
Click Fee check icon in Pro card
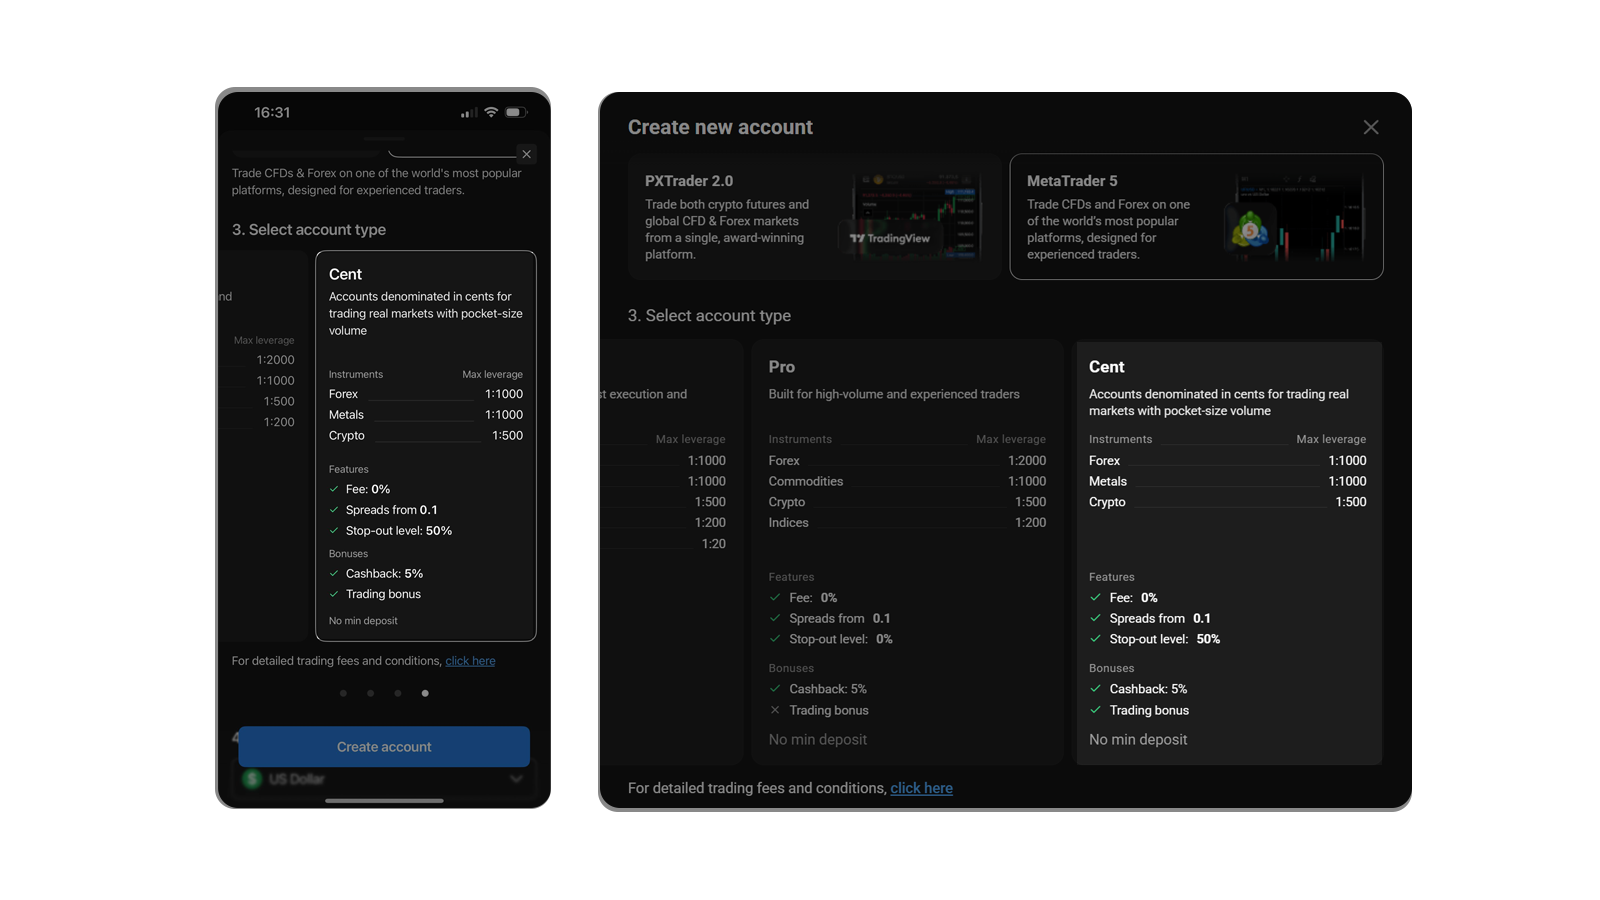pyautogui.click(x=775, y=597)
